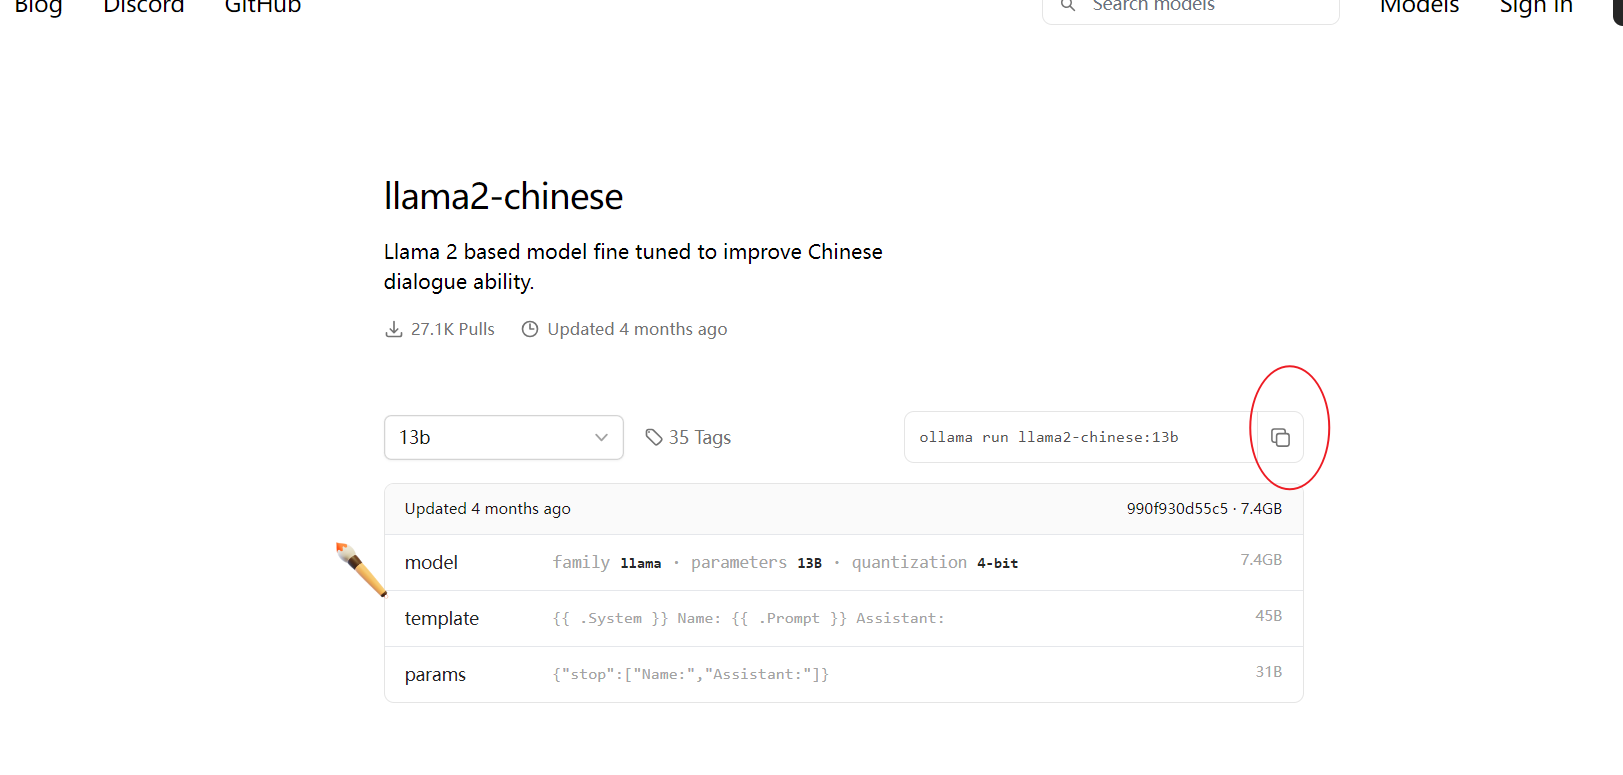The image size is (1623, 775).
Task: Open the template file row
Action: [x=844, y=618]
